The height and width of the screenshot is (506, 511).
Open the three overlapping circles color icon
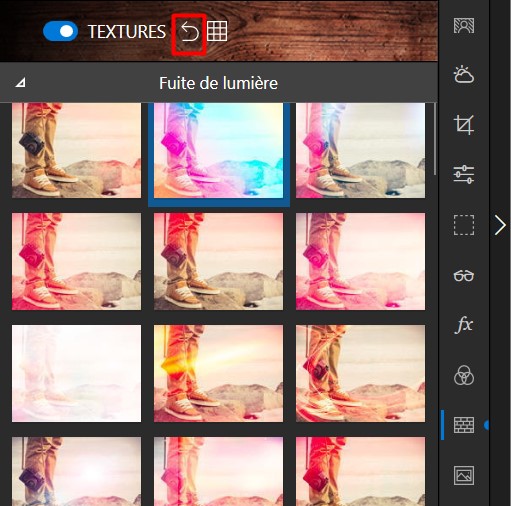pos(464,375)
